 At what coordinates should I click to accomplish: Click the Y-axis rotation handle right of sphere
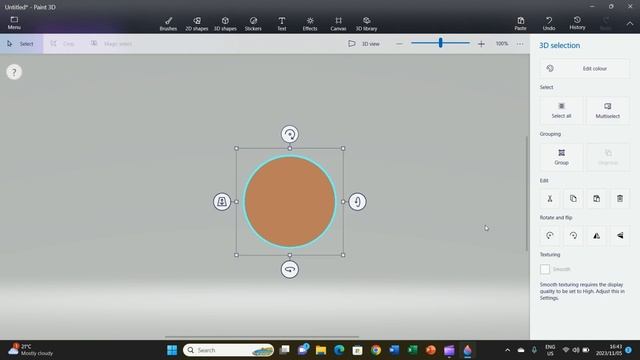pyautogui.click(x=357, y=202)
